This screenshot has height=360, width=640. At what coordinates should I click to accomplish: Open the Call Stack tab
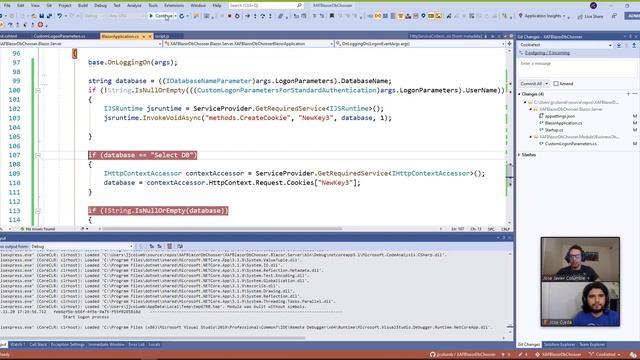point(38,344)
